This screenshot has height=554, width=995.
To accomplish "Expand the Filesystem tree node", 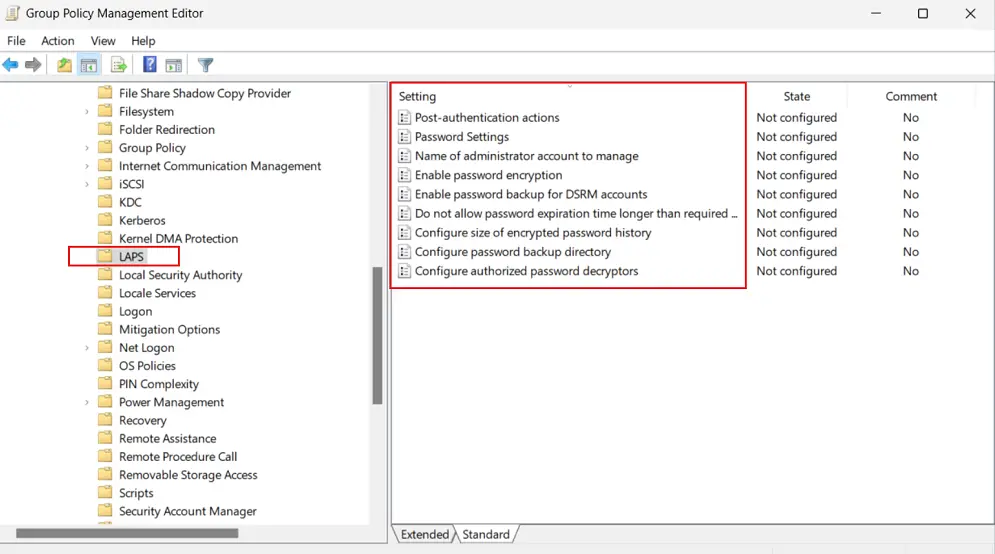I will [87, 112].
